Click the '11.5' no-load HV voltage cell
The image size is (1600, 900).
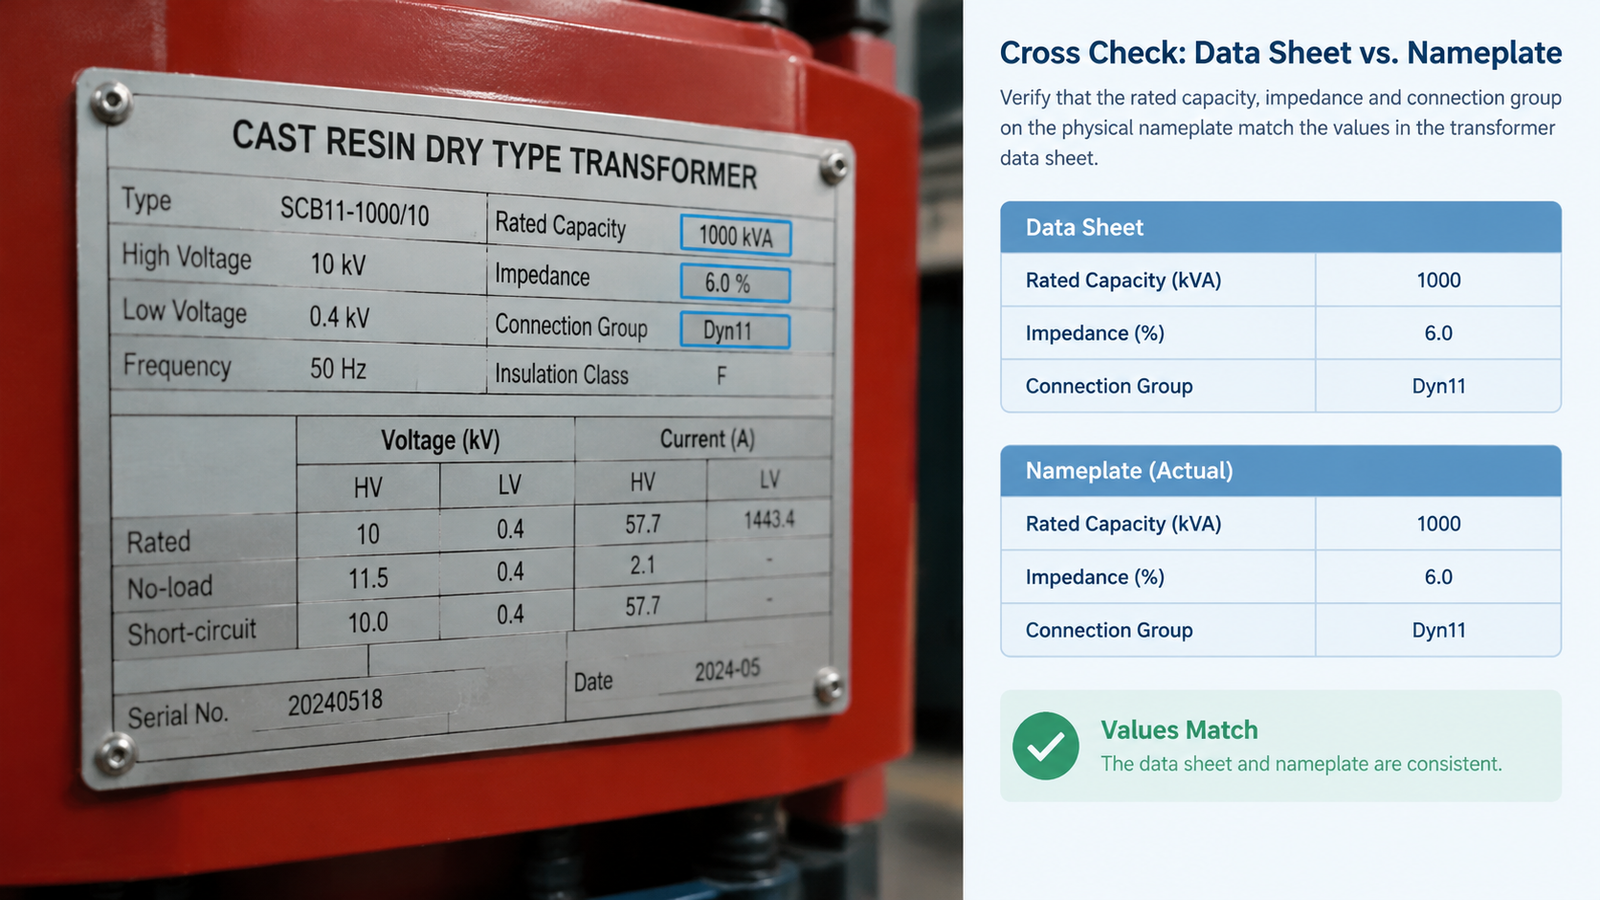click(368, 578)
